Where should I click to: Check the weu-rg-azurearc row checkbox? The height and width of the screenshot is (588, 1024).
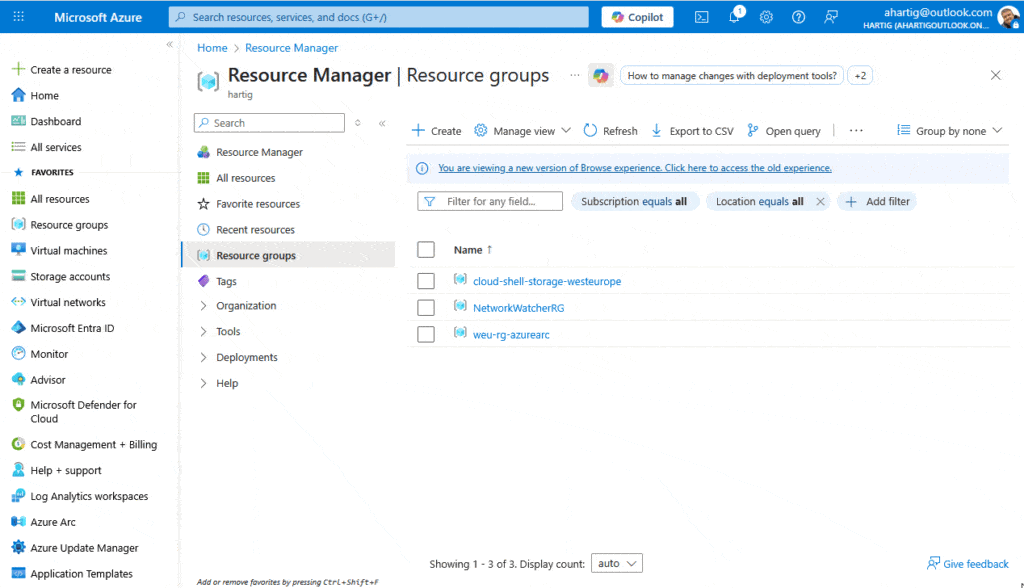coord(425,333)
